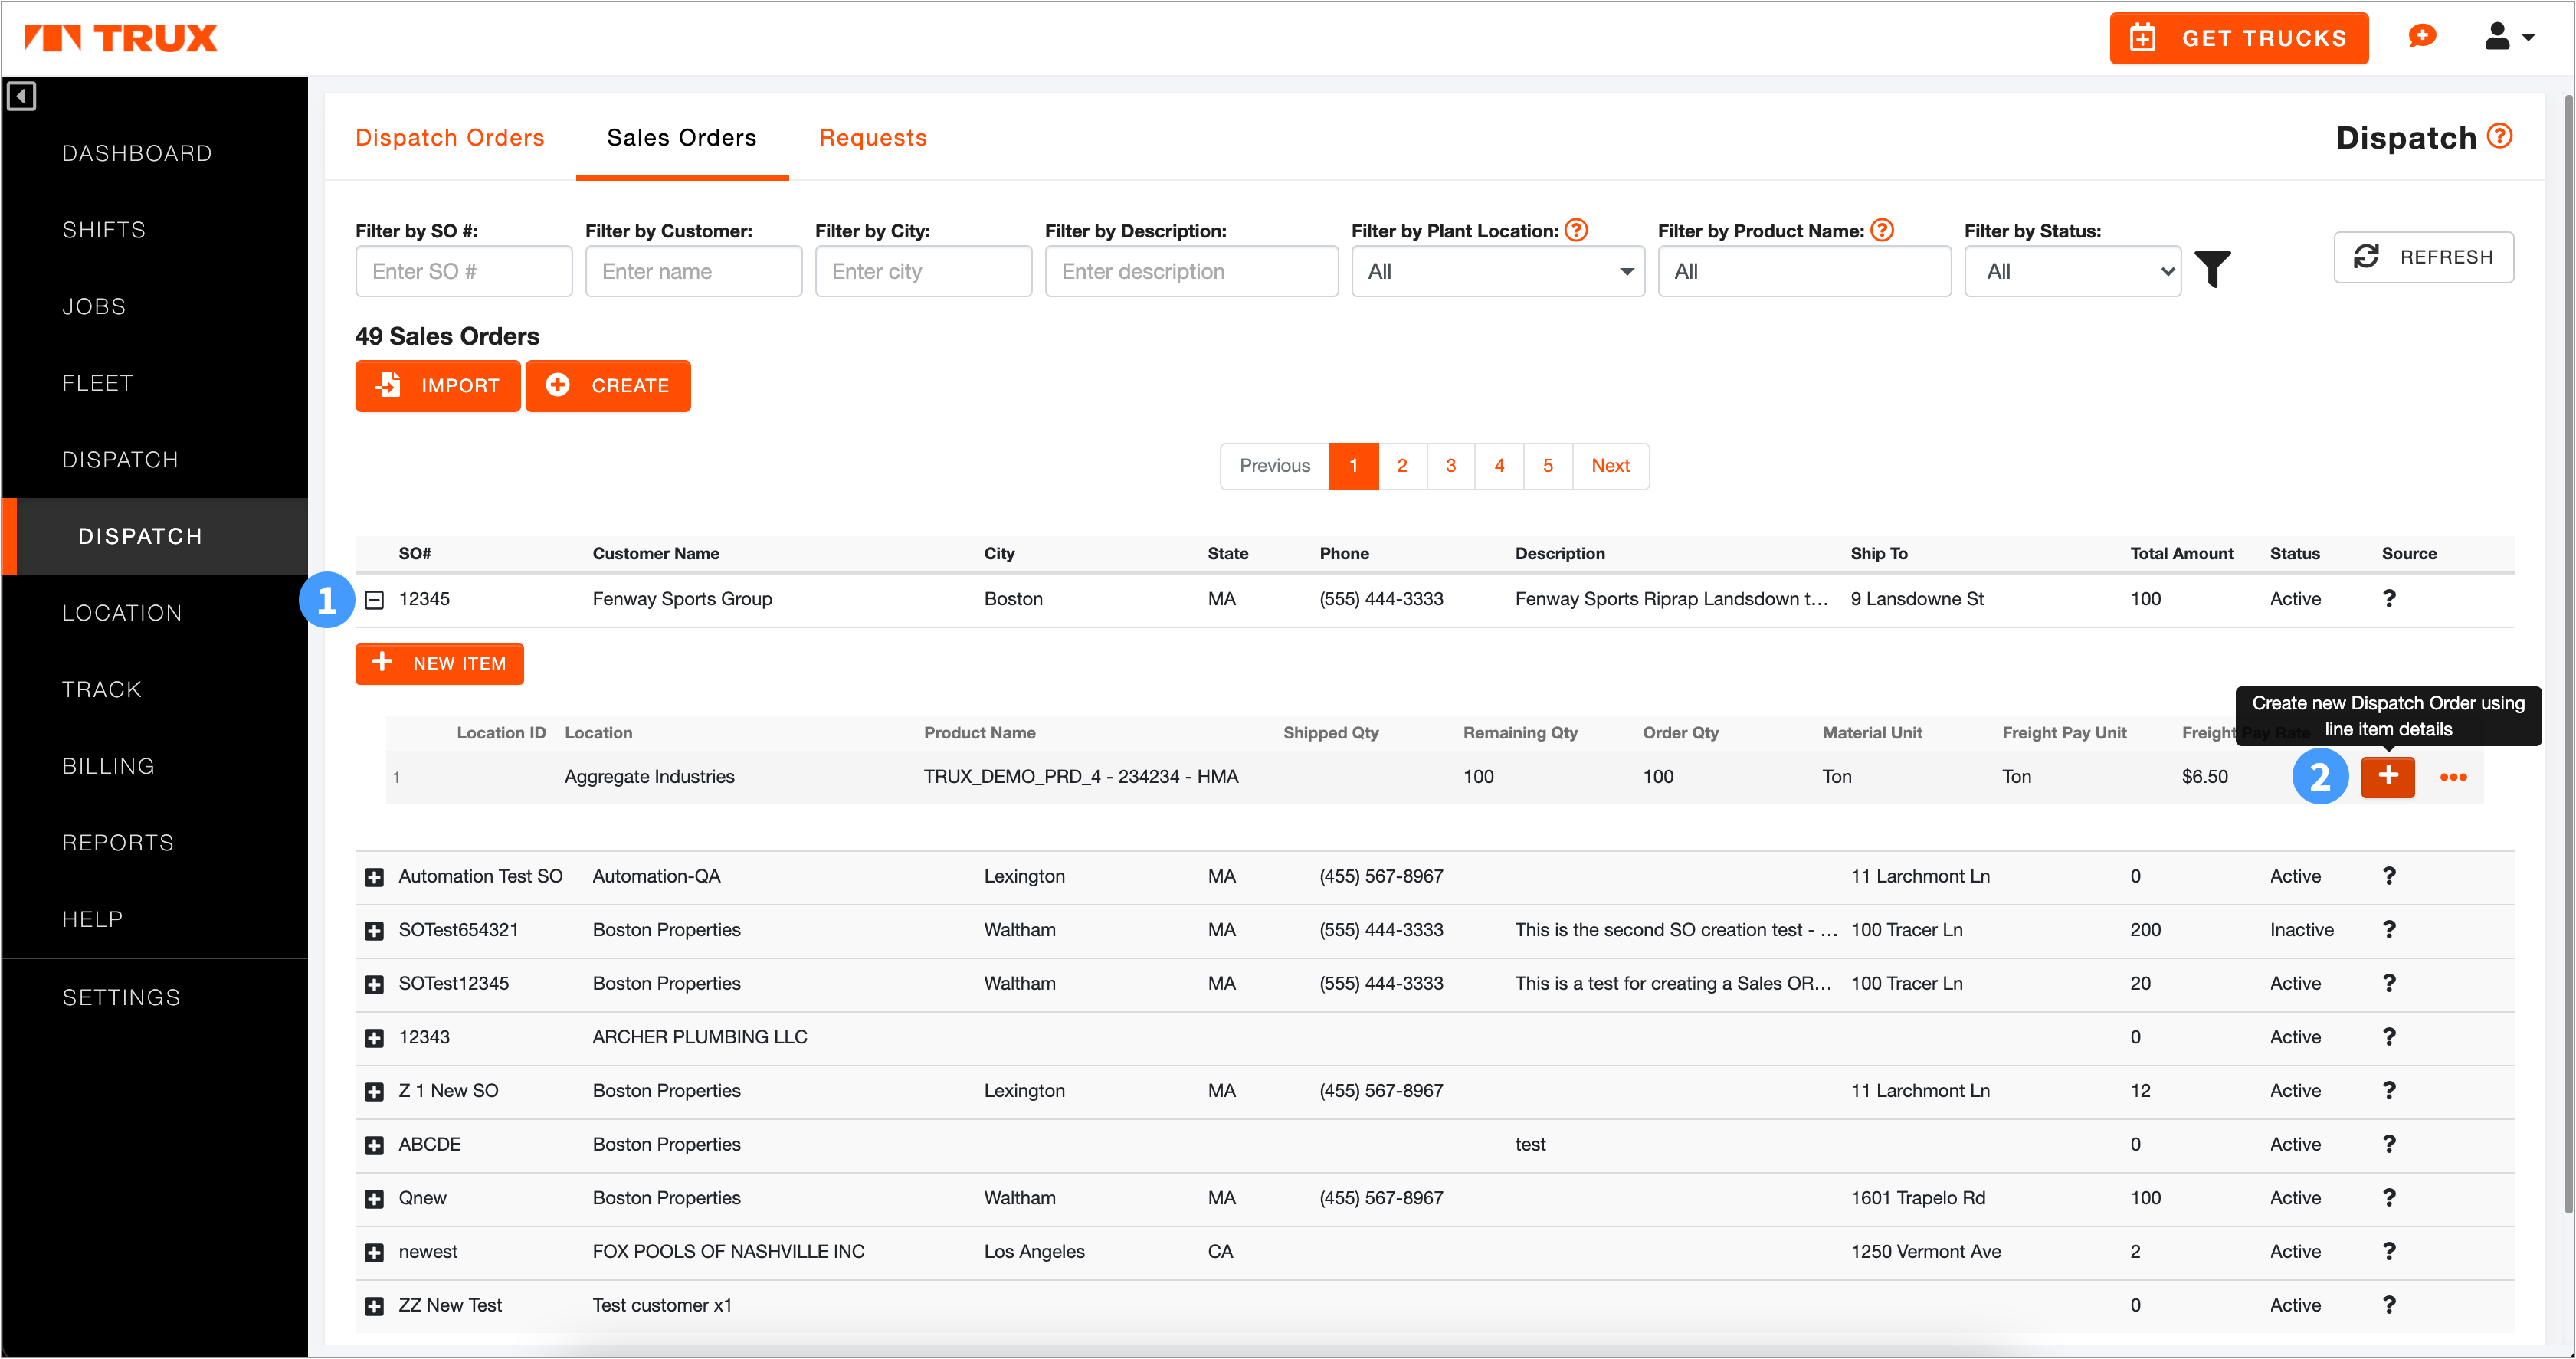Click the IMPORT button

point(437,385)
